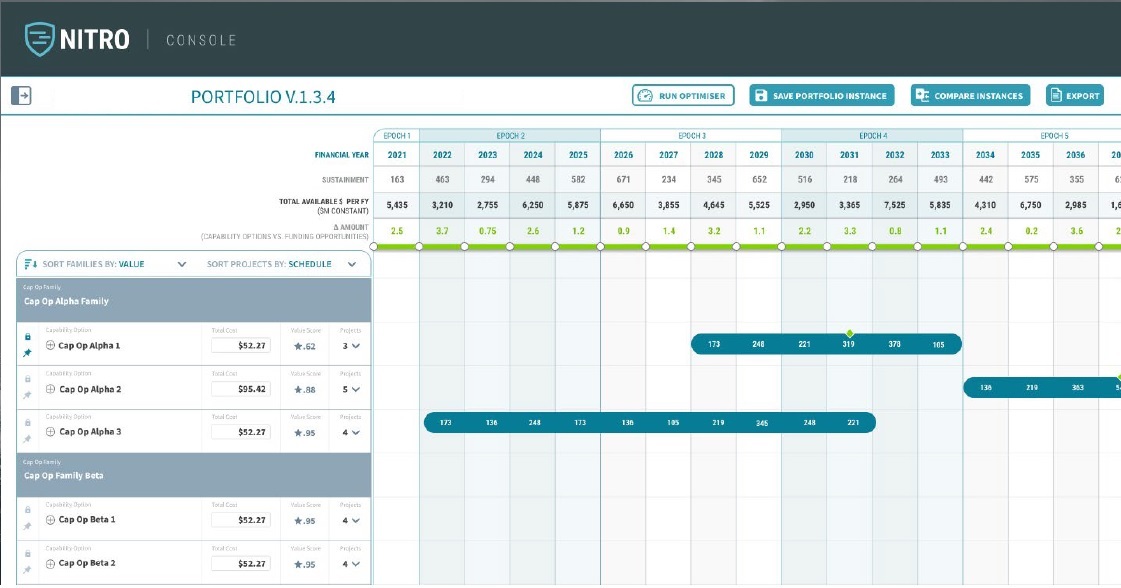Click the Cap Op Alpha 1 schedule bar
This screenshot has height=588, width=1121.
[x=826, y=344]
